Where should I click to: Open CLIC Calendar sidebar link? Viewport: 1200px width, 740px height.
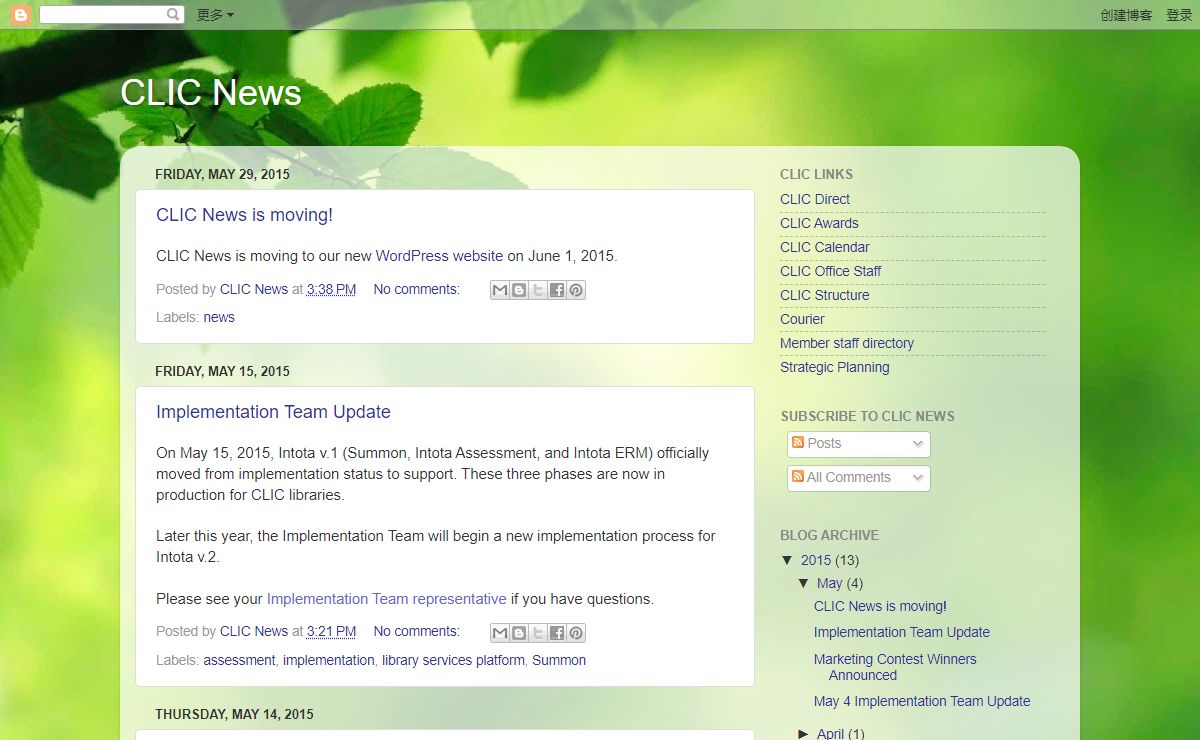[825, 247]
